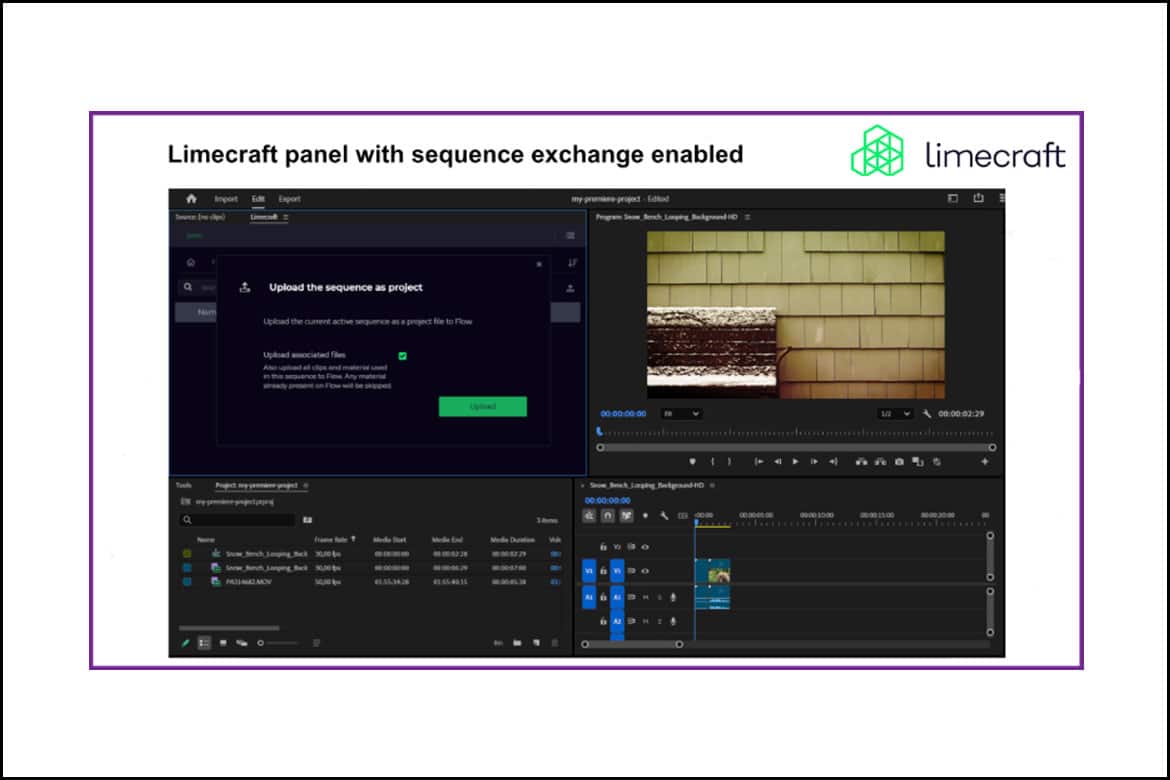Screen dimensions: 1170x780
Task: Uncheck the Upload associated files checkbox
Action: (x=402, y=355)
